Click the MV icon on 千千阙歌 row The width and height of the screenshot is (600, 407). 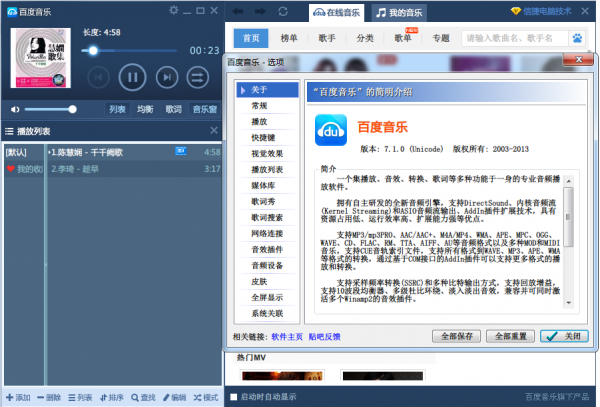pyautogui.click(x=181, y=151)
